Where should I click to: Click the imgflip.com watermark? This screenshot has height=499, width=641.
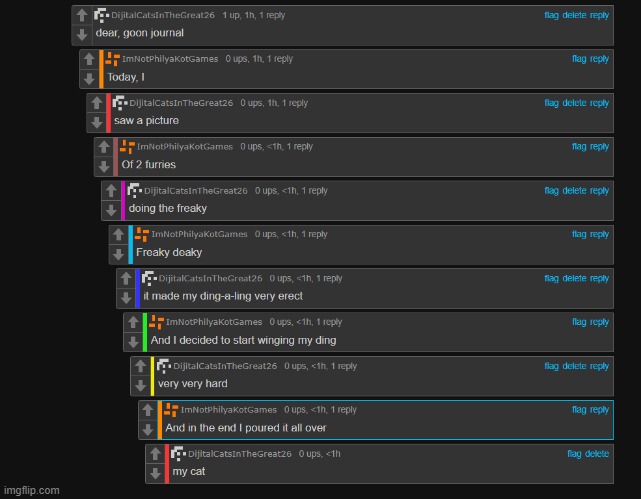(31, 490)
